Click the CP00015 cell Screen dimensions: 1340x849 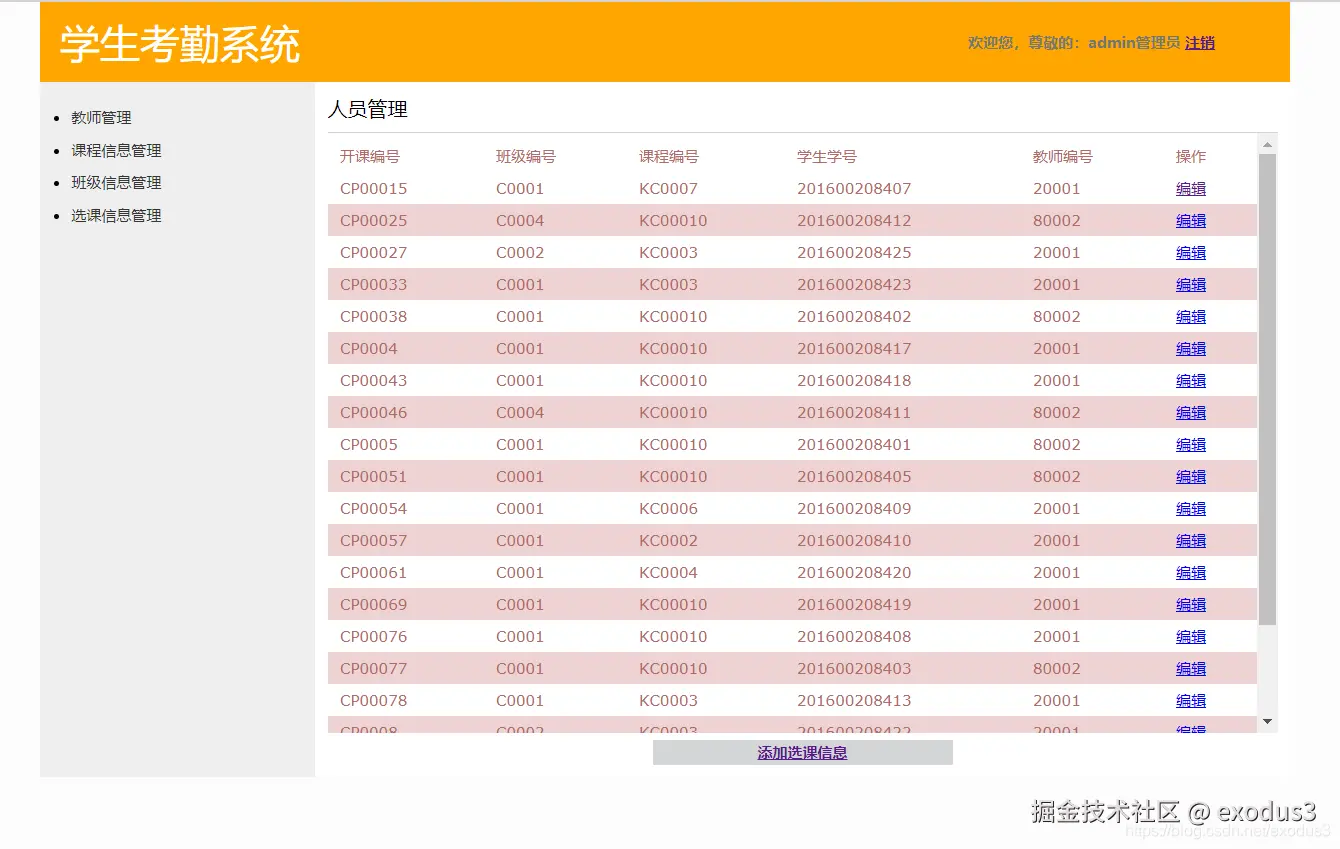coord(374,189)
